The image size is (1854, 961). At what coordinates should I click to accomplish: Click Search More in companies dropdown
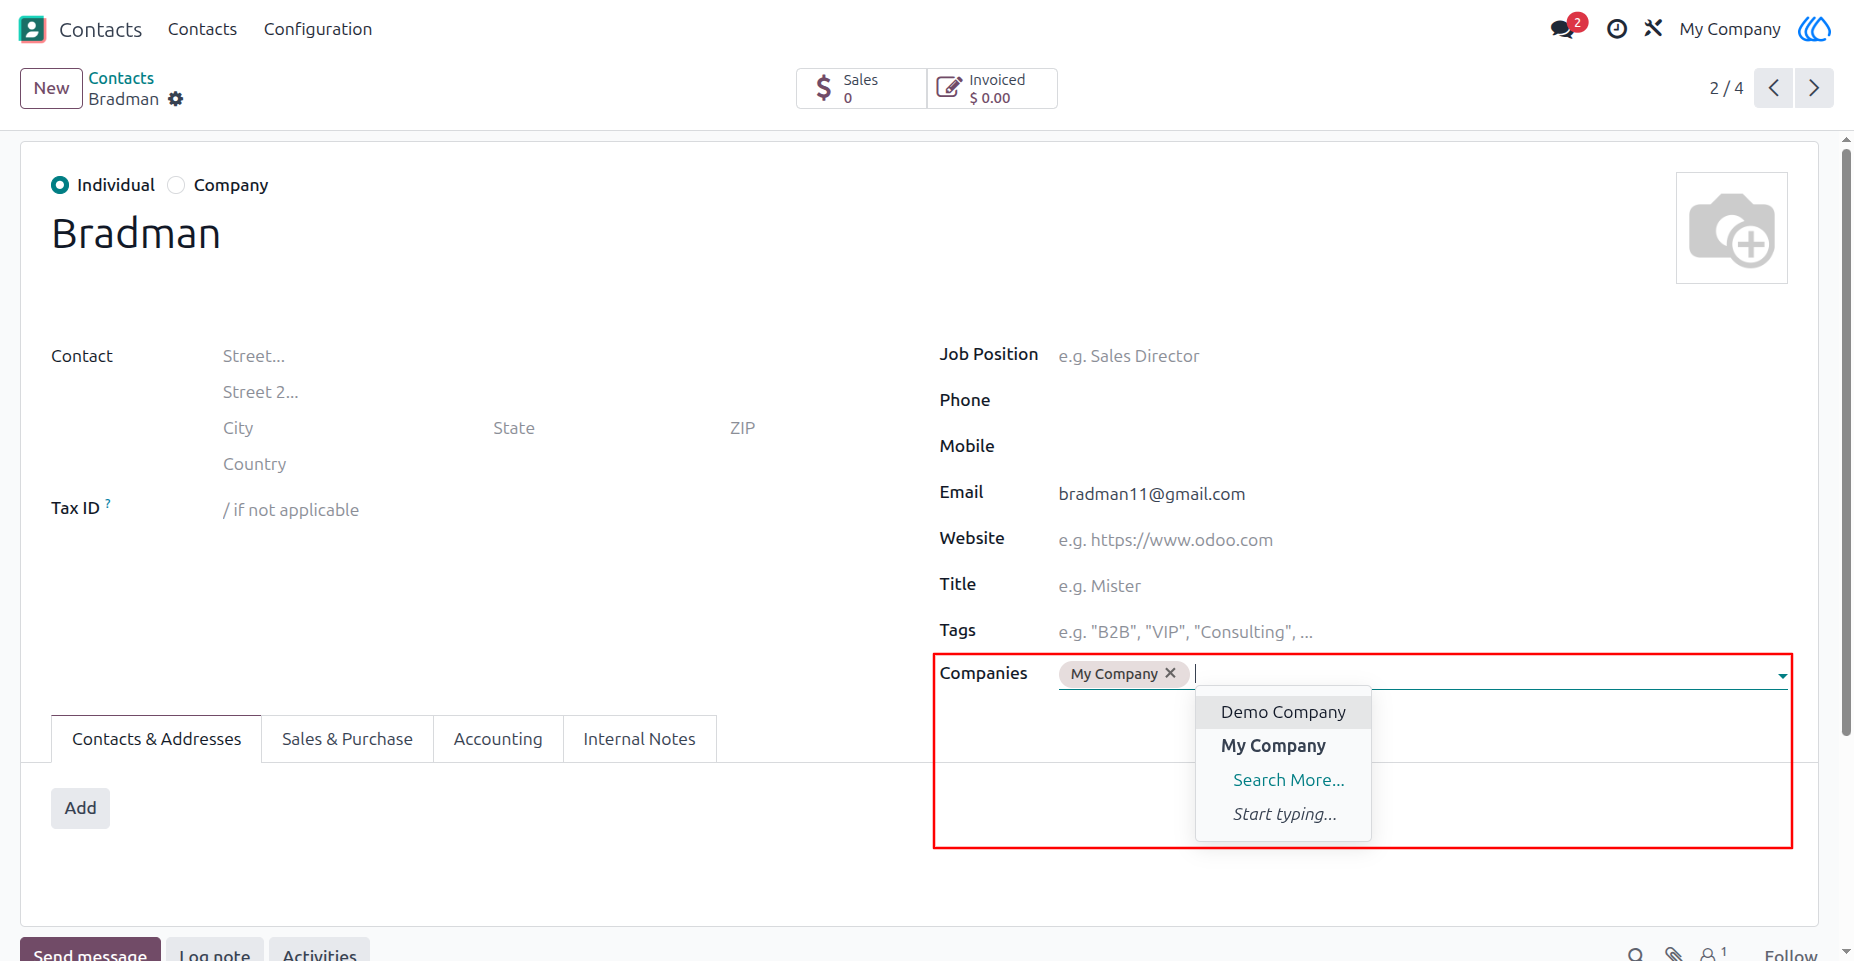click(x=1288, y=780)
